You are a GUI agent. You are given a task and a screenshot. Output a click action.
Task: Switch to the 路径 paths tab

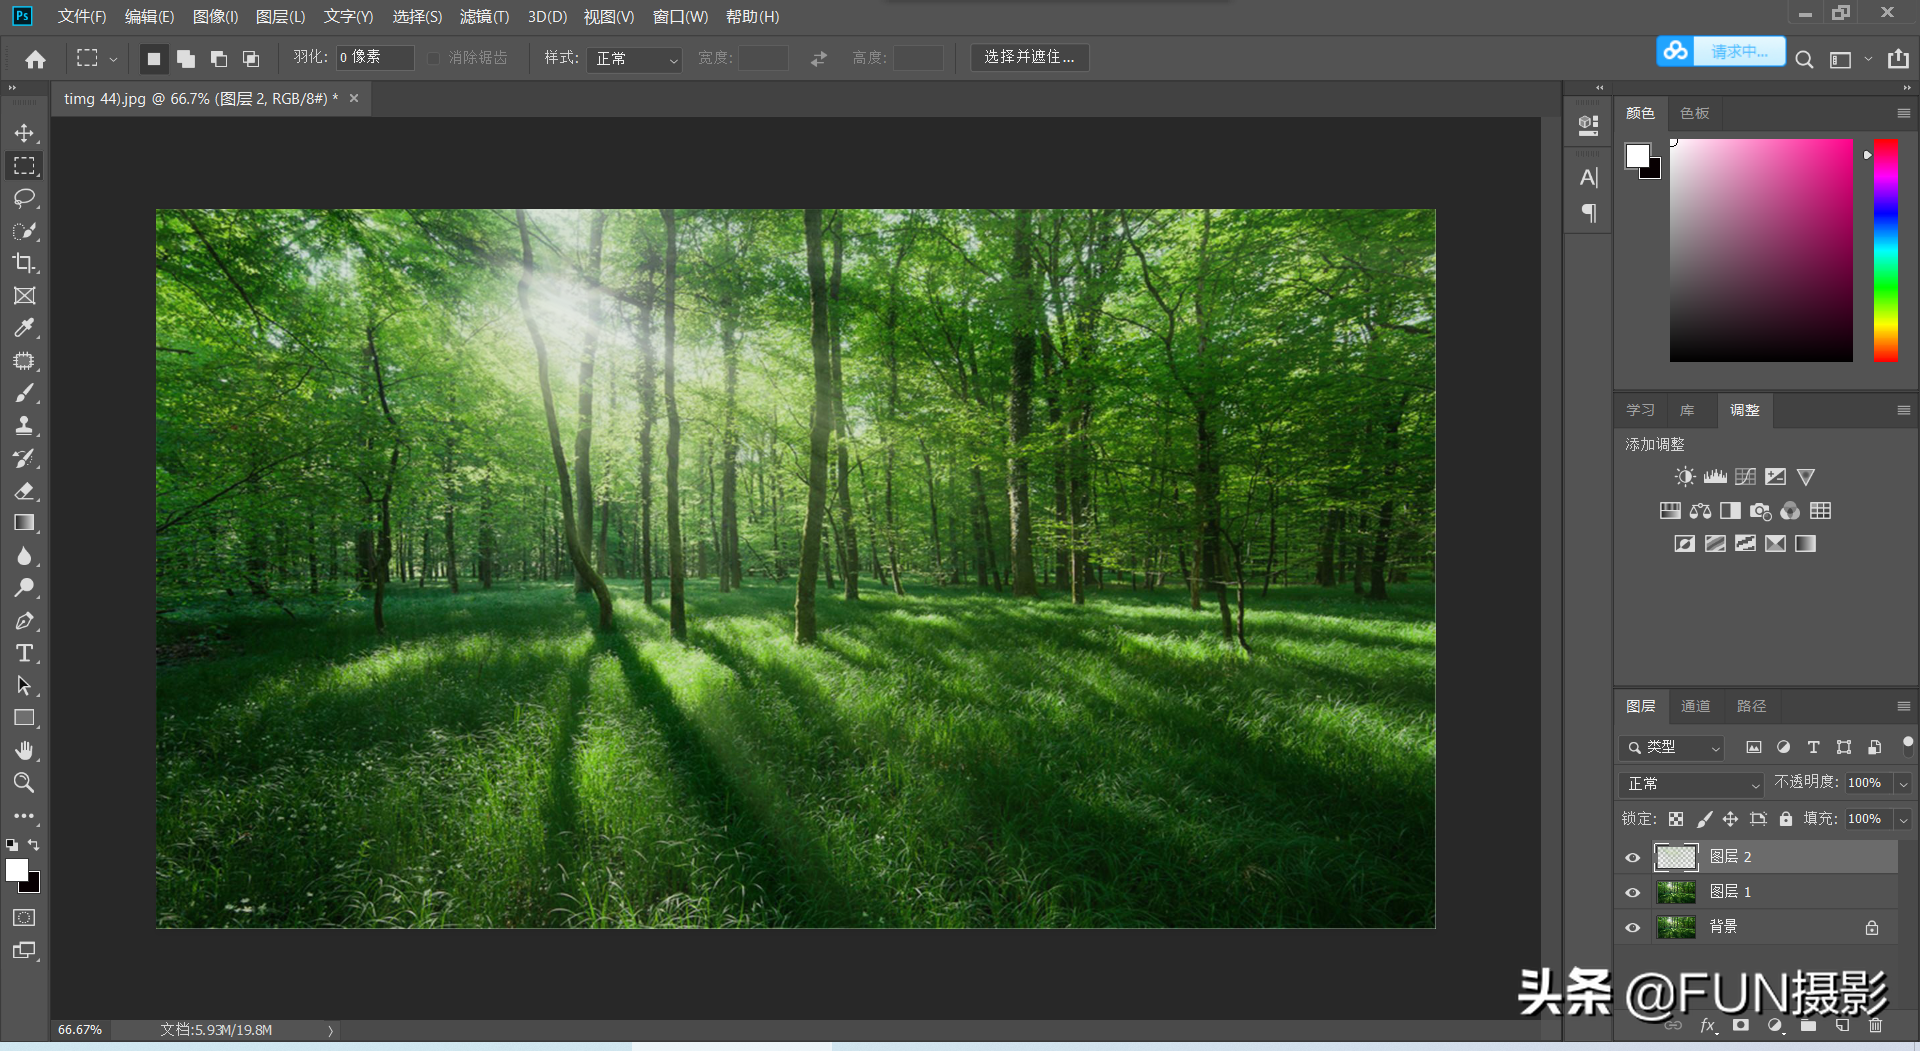click(1751, 706)
